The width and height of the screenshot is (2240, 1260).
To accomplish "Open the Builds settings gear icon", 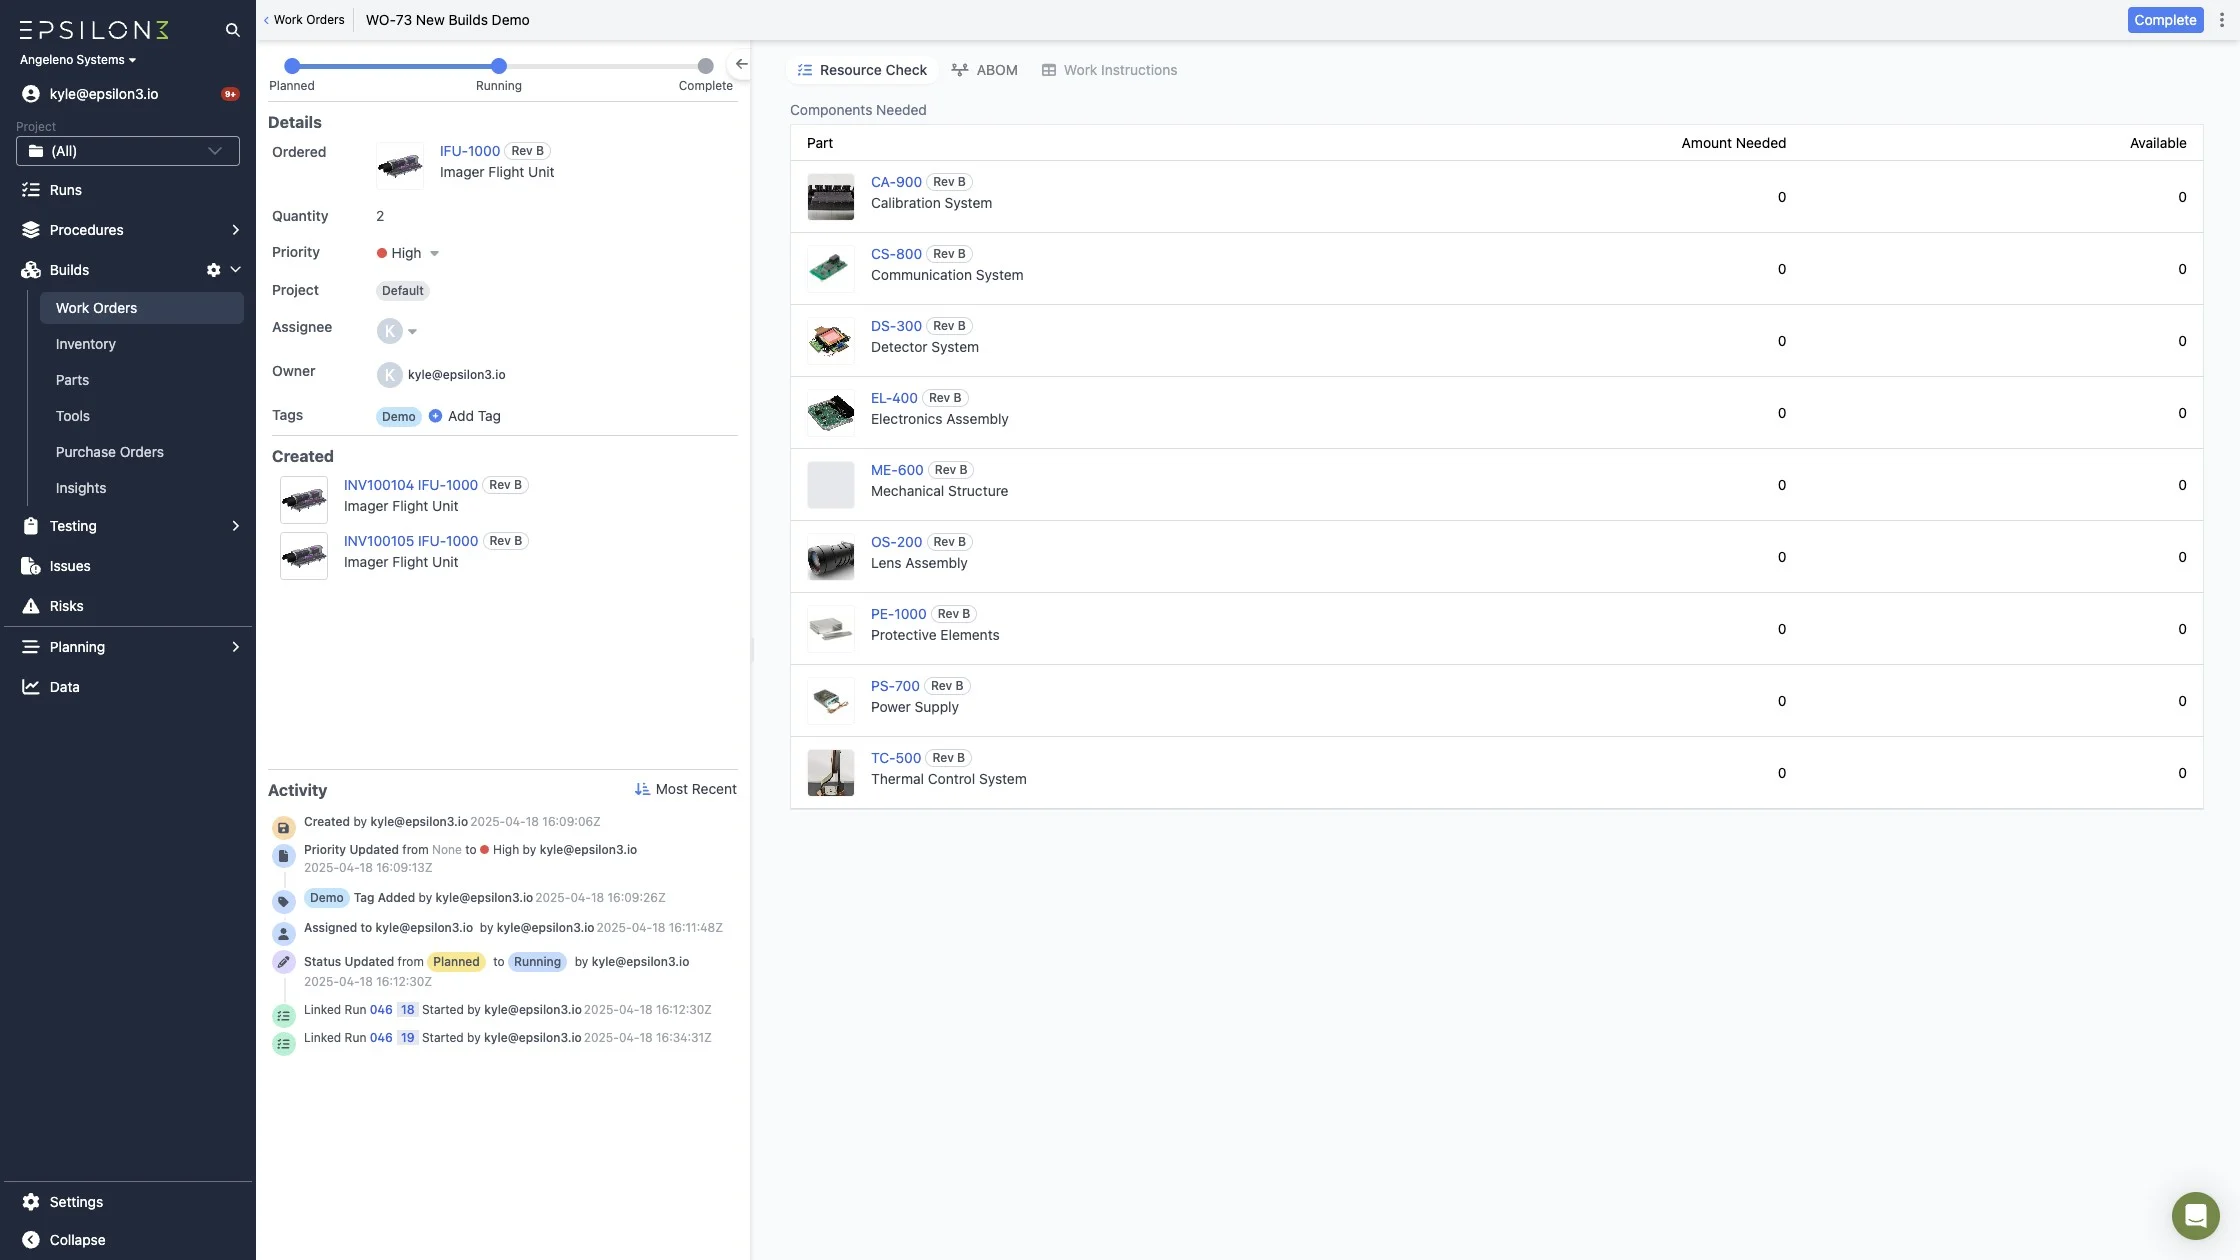I will point(213,270).
